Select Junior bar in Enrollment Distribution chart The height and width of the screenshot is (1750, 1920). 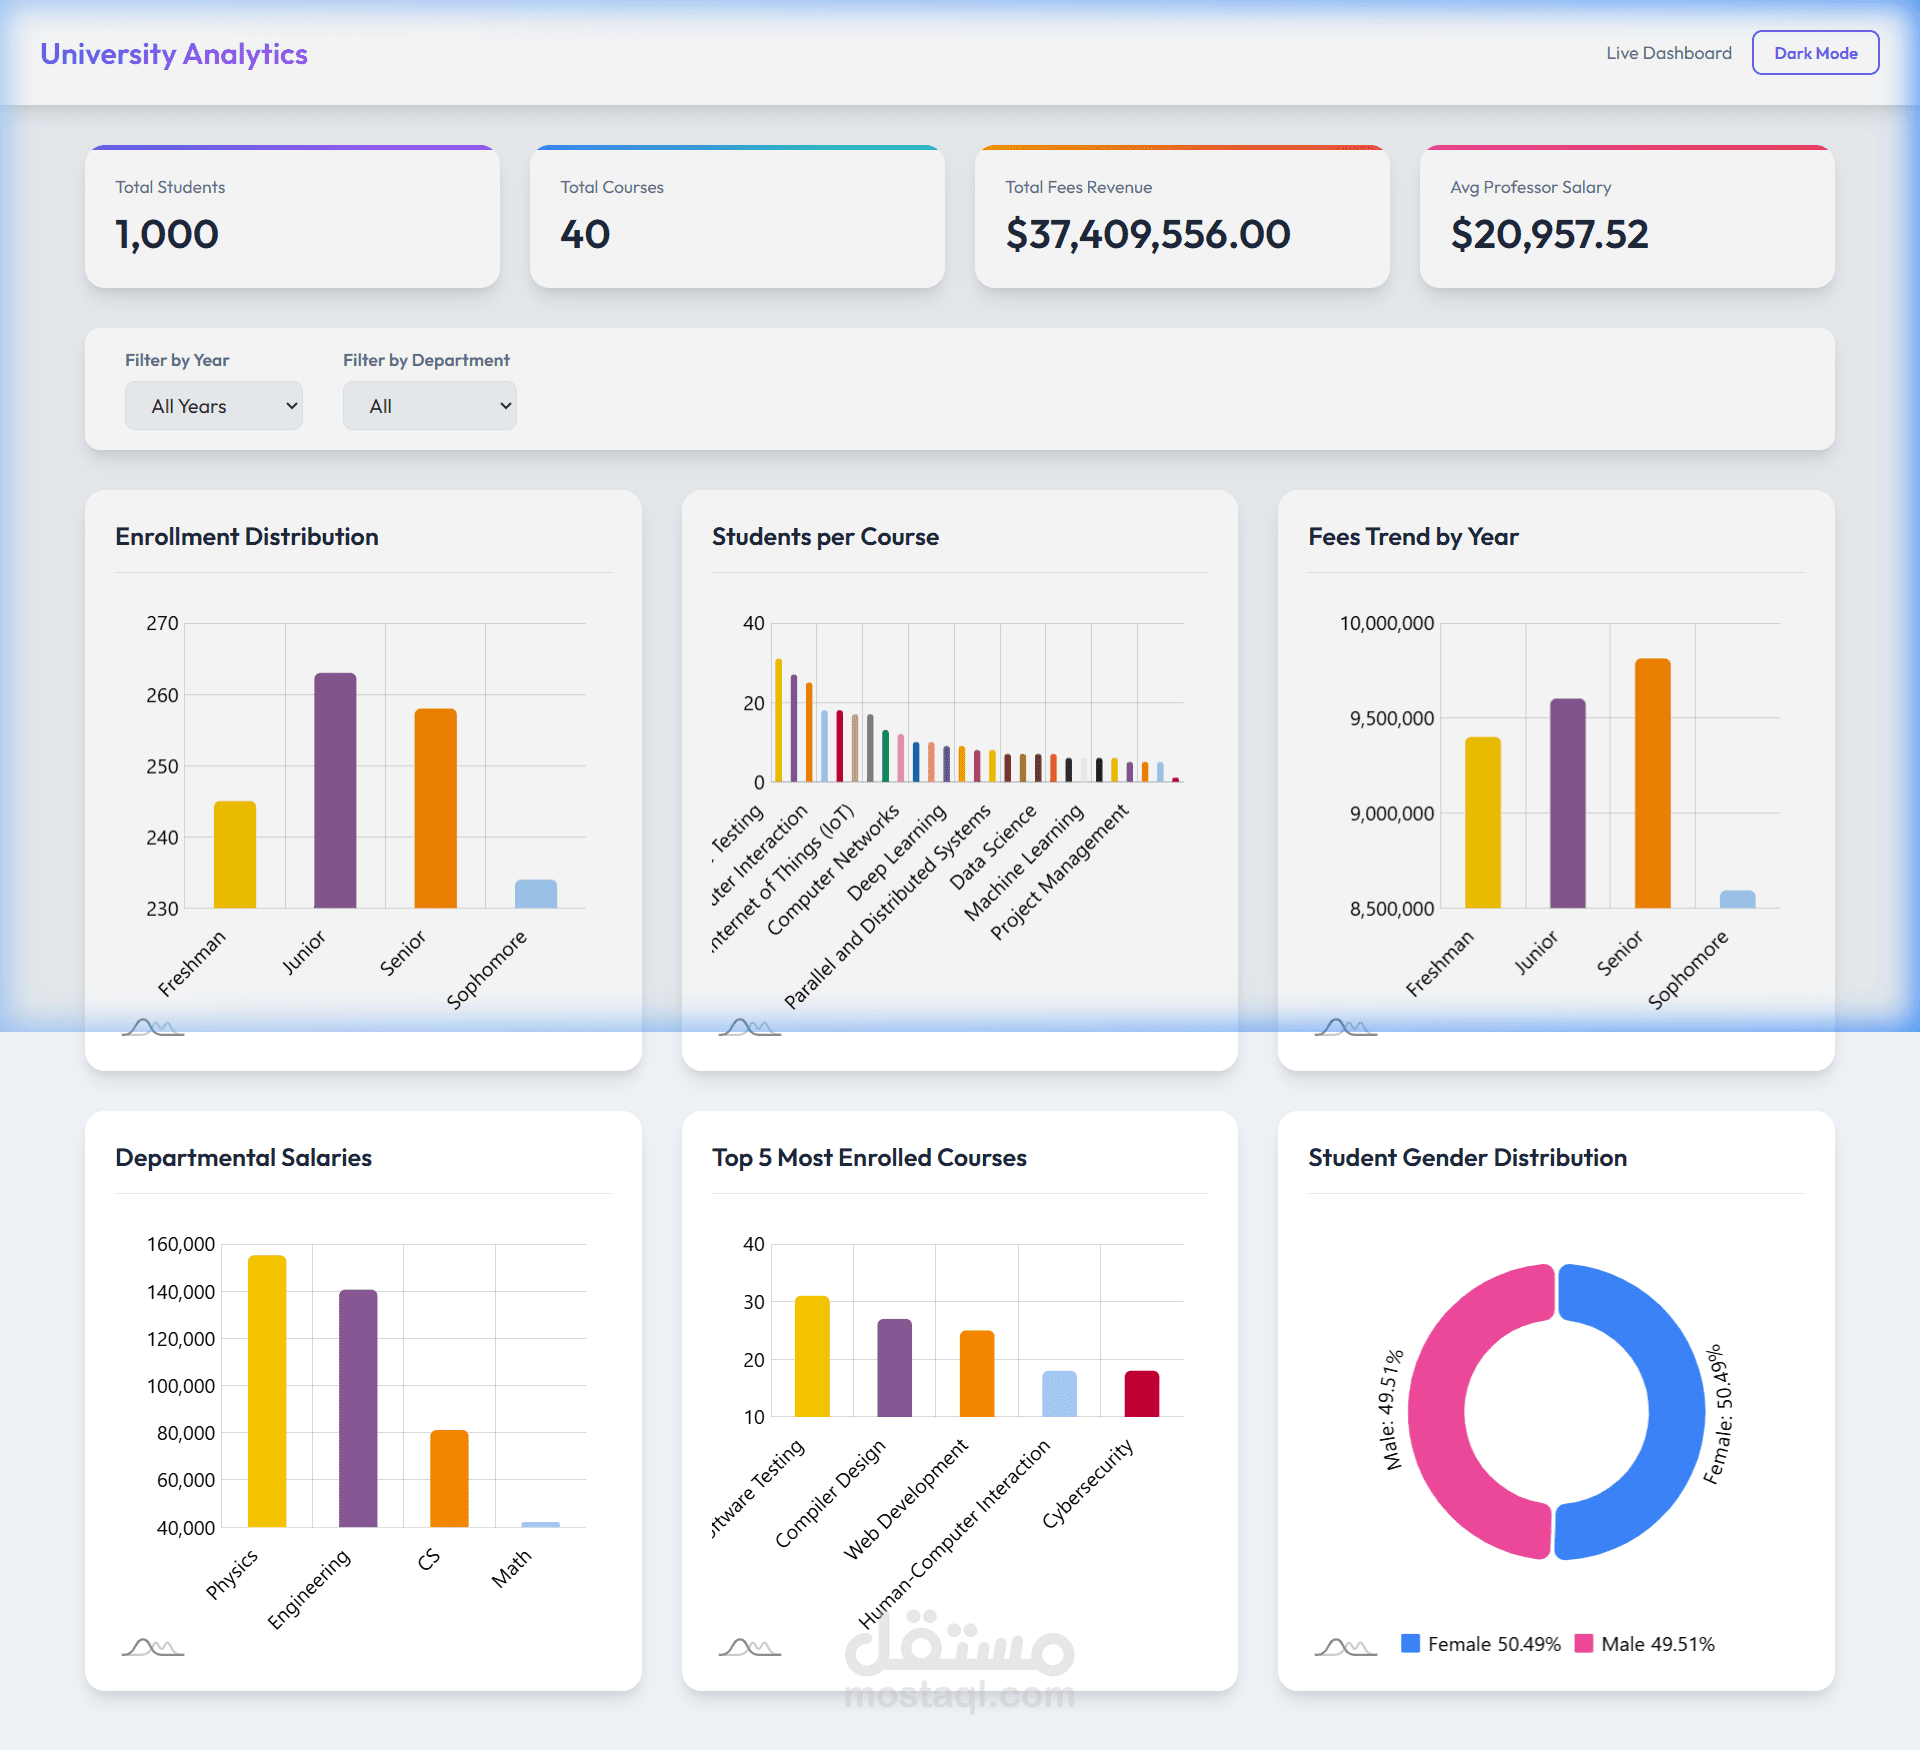point(335,791)
